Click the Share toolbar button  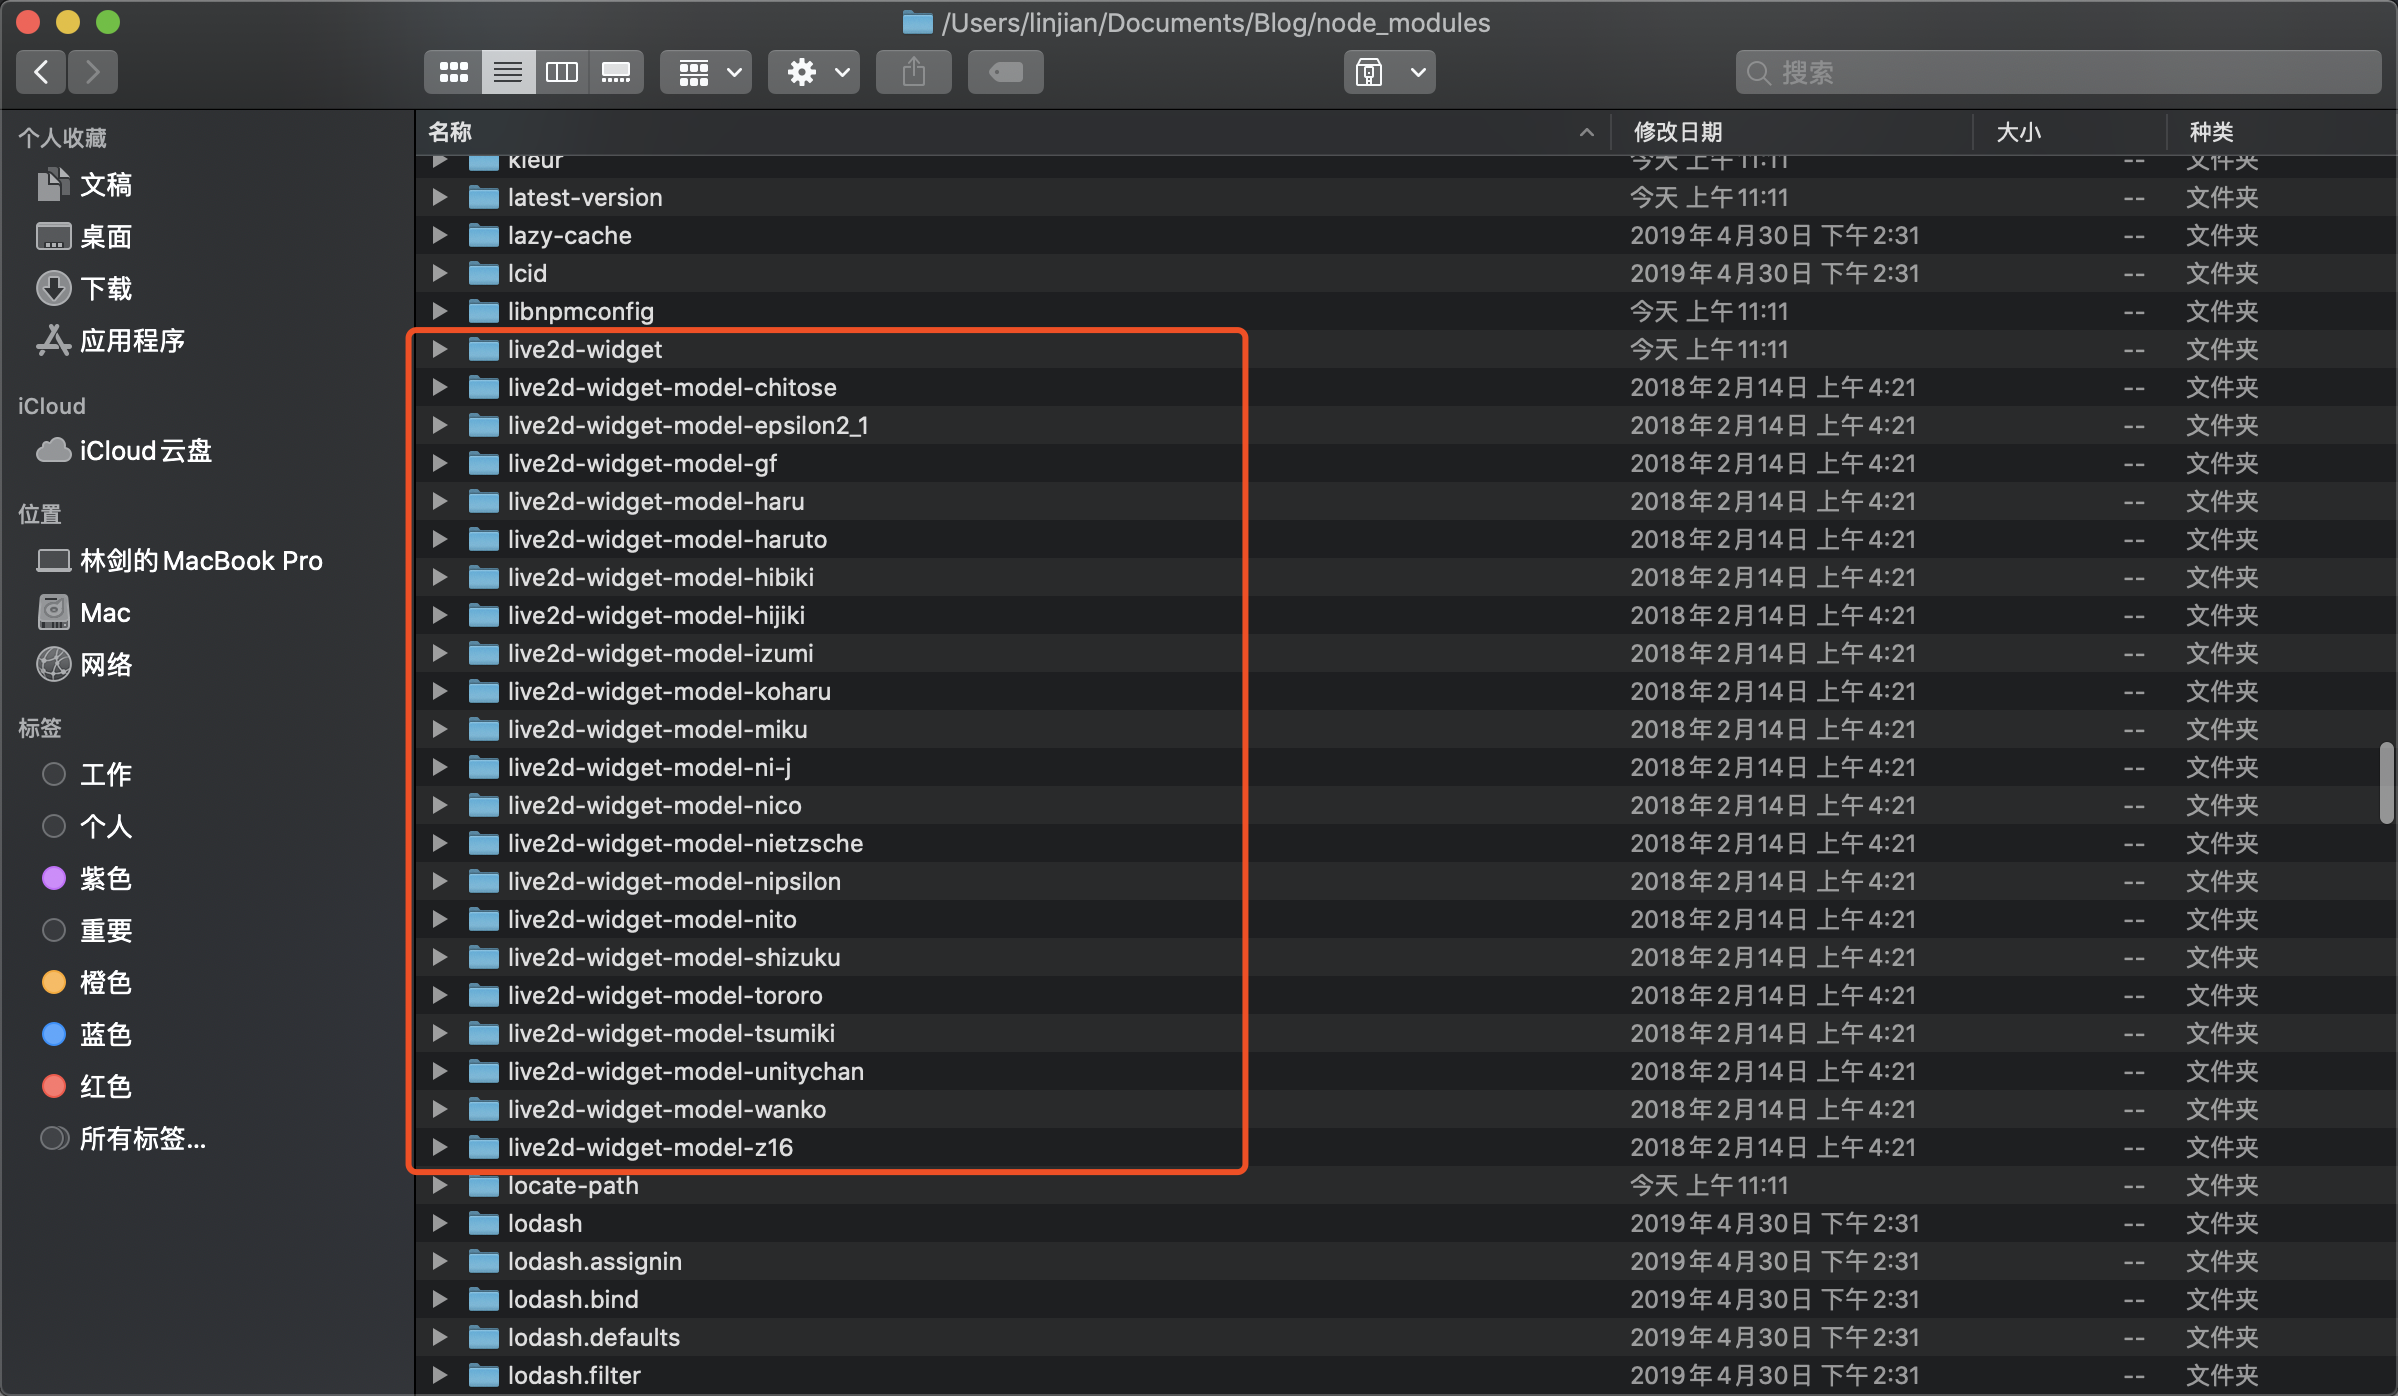pyautogui.click(x=914, y=72)
